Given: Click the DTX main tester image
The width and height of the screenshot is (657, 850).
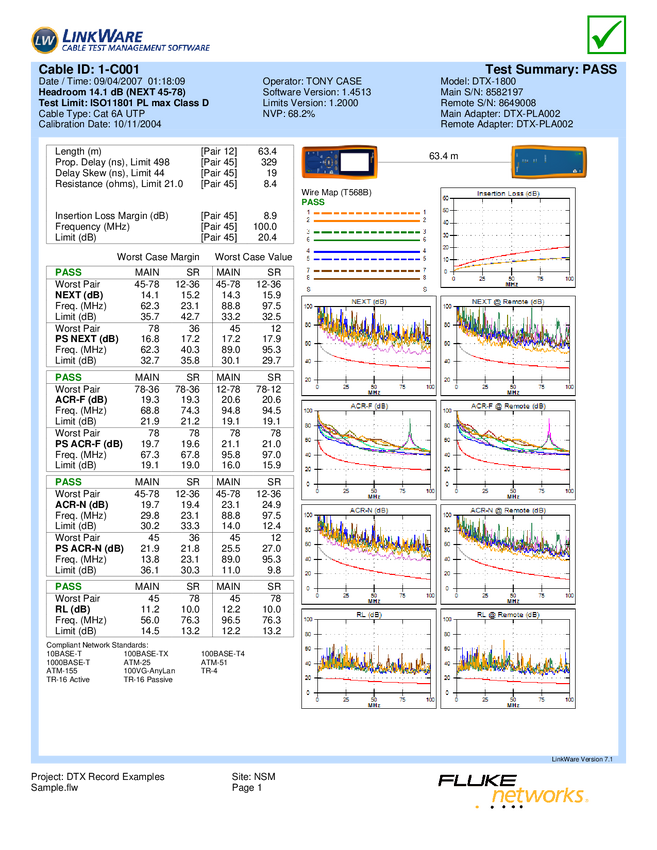Looking at the screenshot, I should 339,162.
